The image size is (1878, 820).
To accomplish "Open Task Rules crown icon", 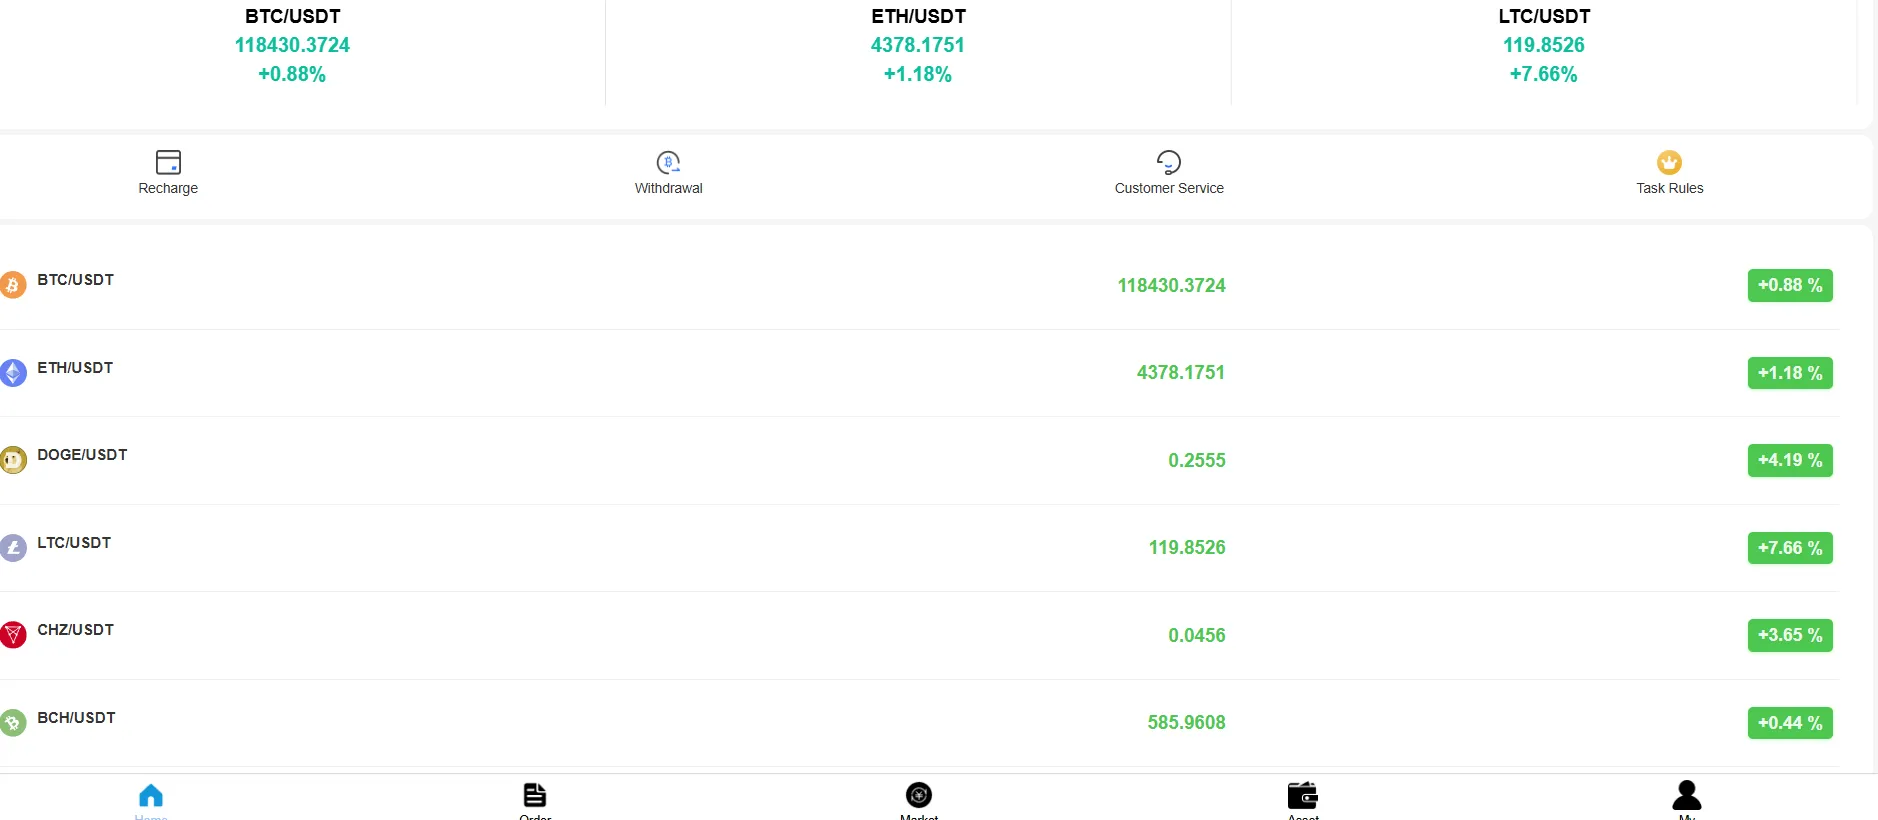I will (1669, 162).
